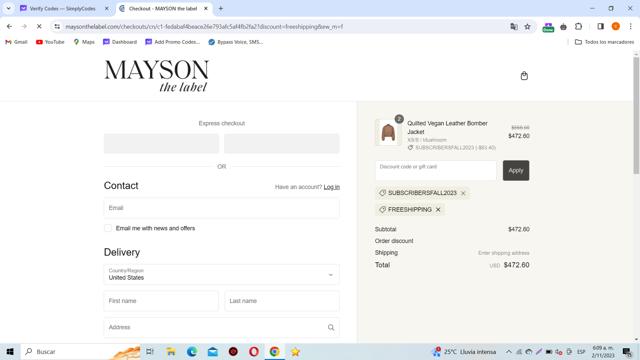Screen dimensions: 640x360
Task: Click the second express checkout button
Action: pyautogui.click(x=282, y=144)
